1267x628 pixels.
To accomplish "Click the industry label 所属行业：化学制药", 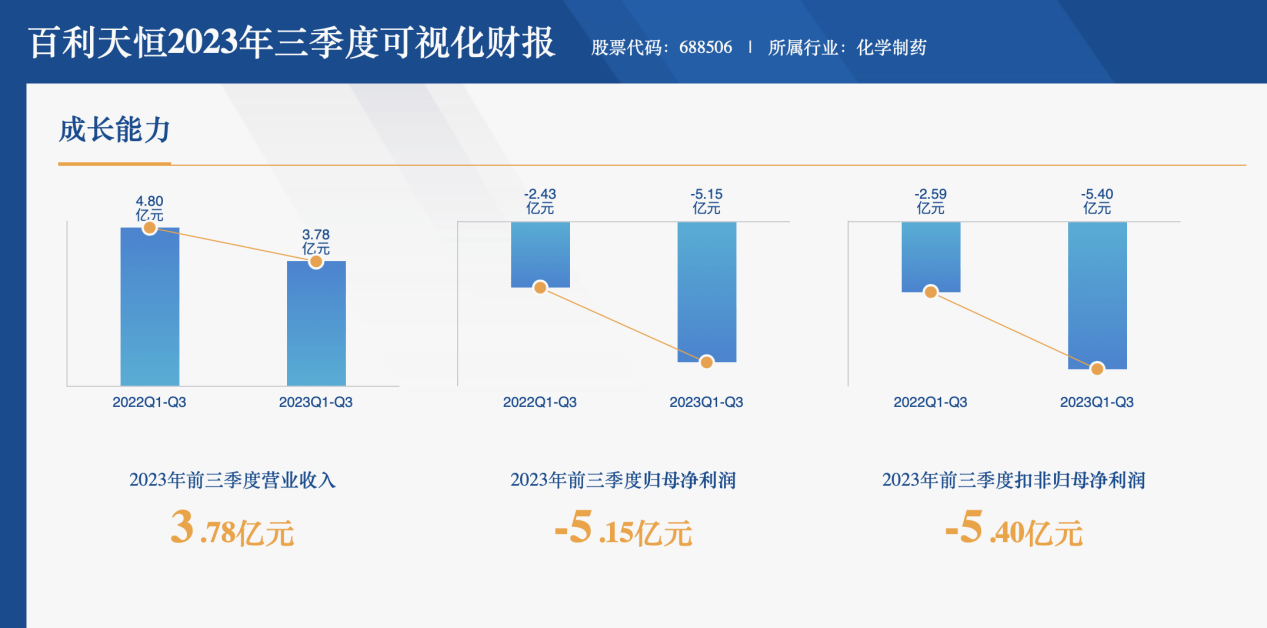I will 847,47.
